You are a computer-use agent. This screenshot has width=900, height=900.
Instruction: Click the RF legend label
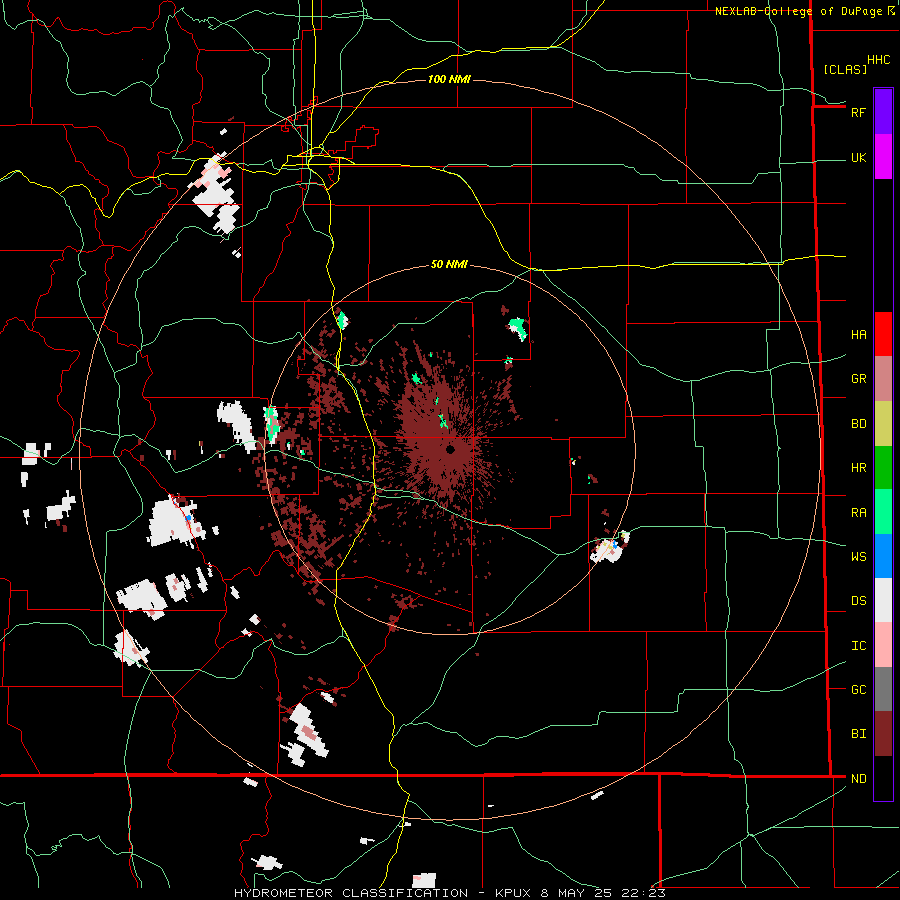pos(858,112)
